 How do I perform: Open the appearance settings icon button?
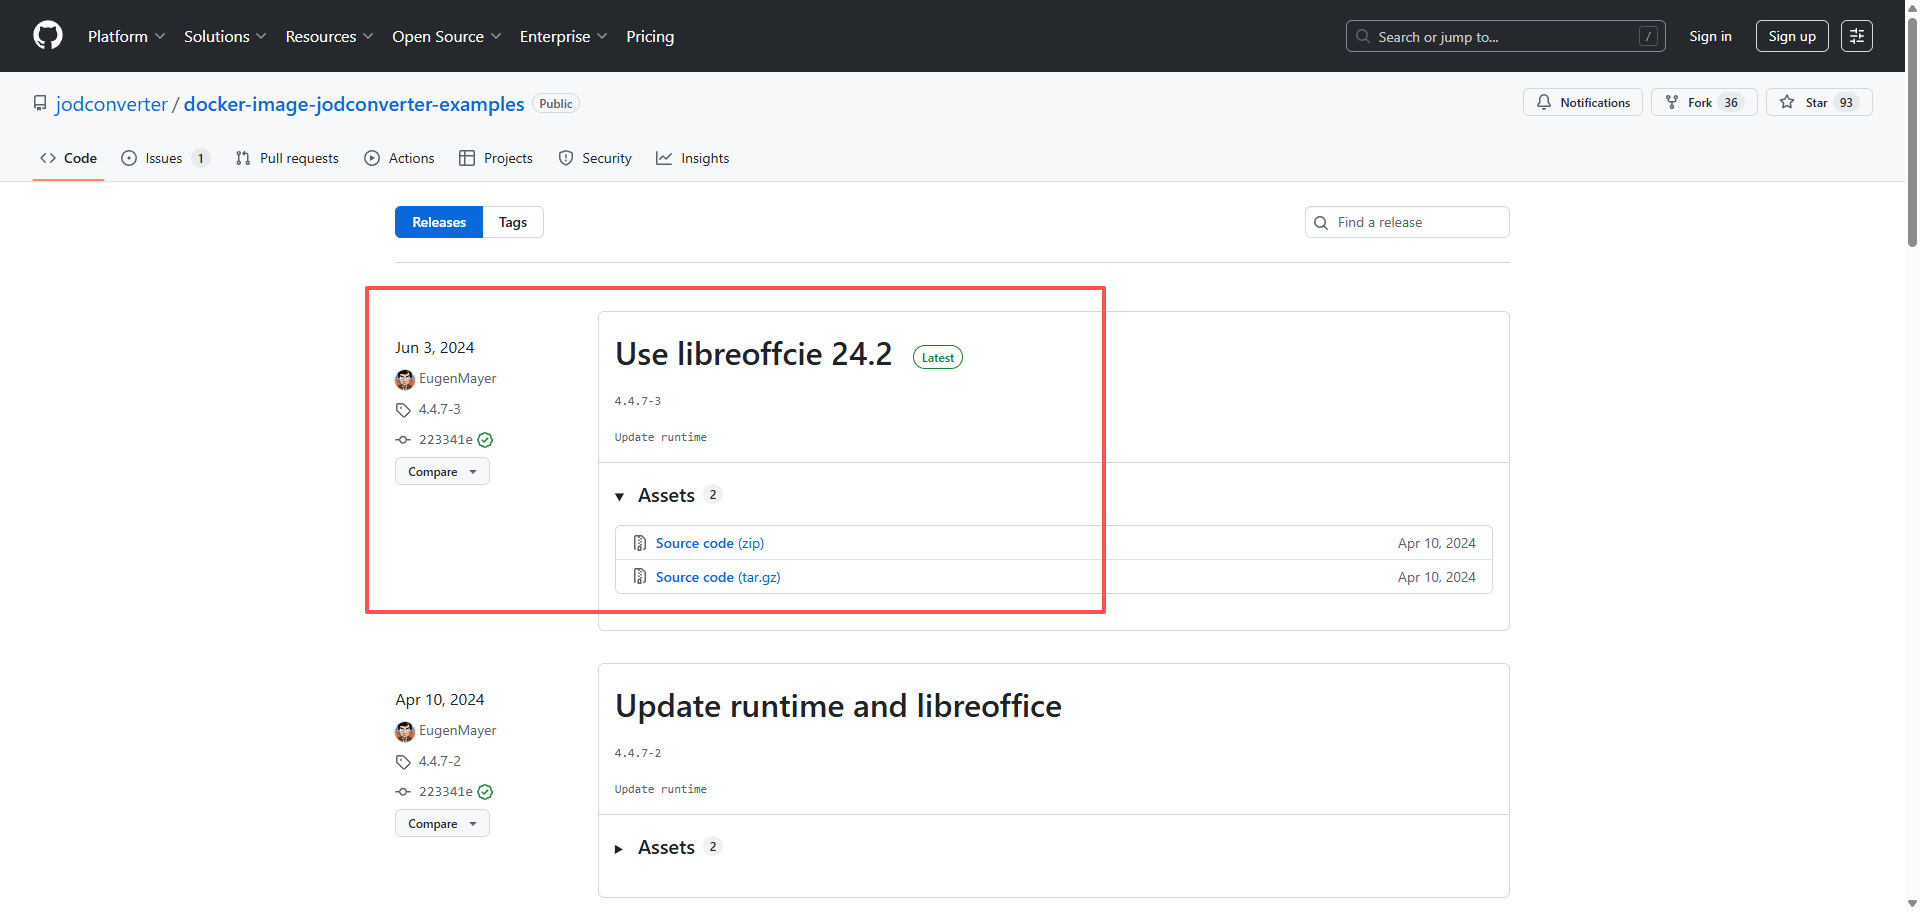(1857, 36)
